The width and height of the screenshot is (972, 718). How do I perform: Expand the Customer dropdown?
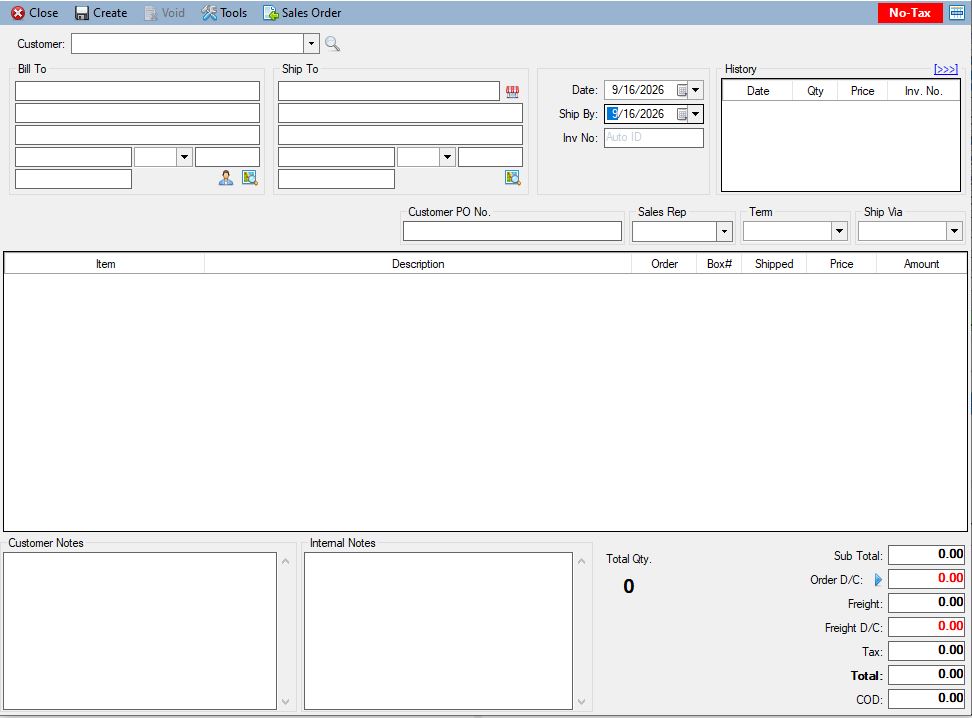(x=311, y=43)
